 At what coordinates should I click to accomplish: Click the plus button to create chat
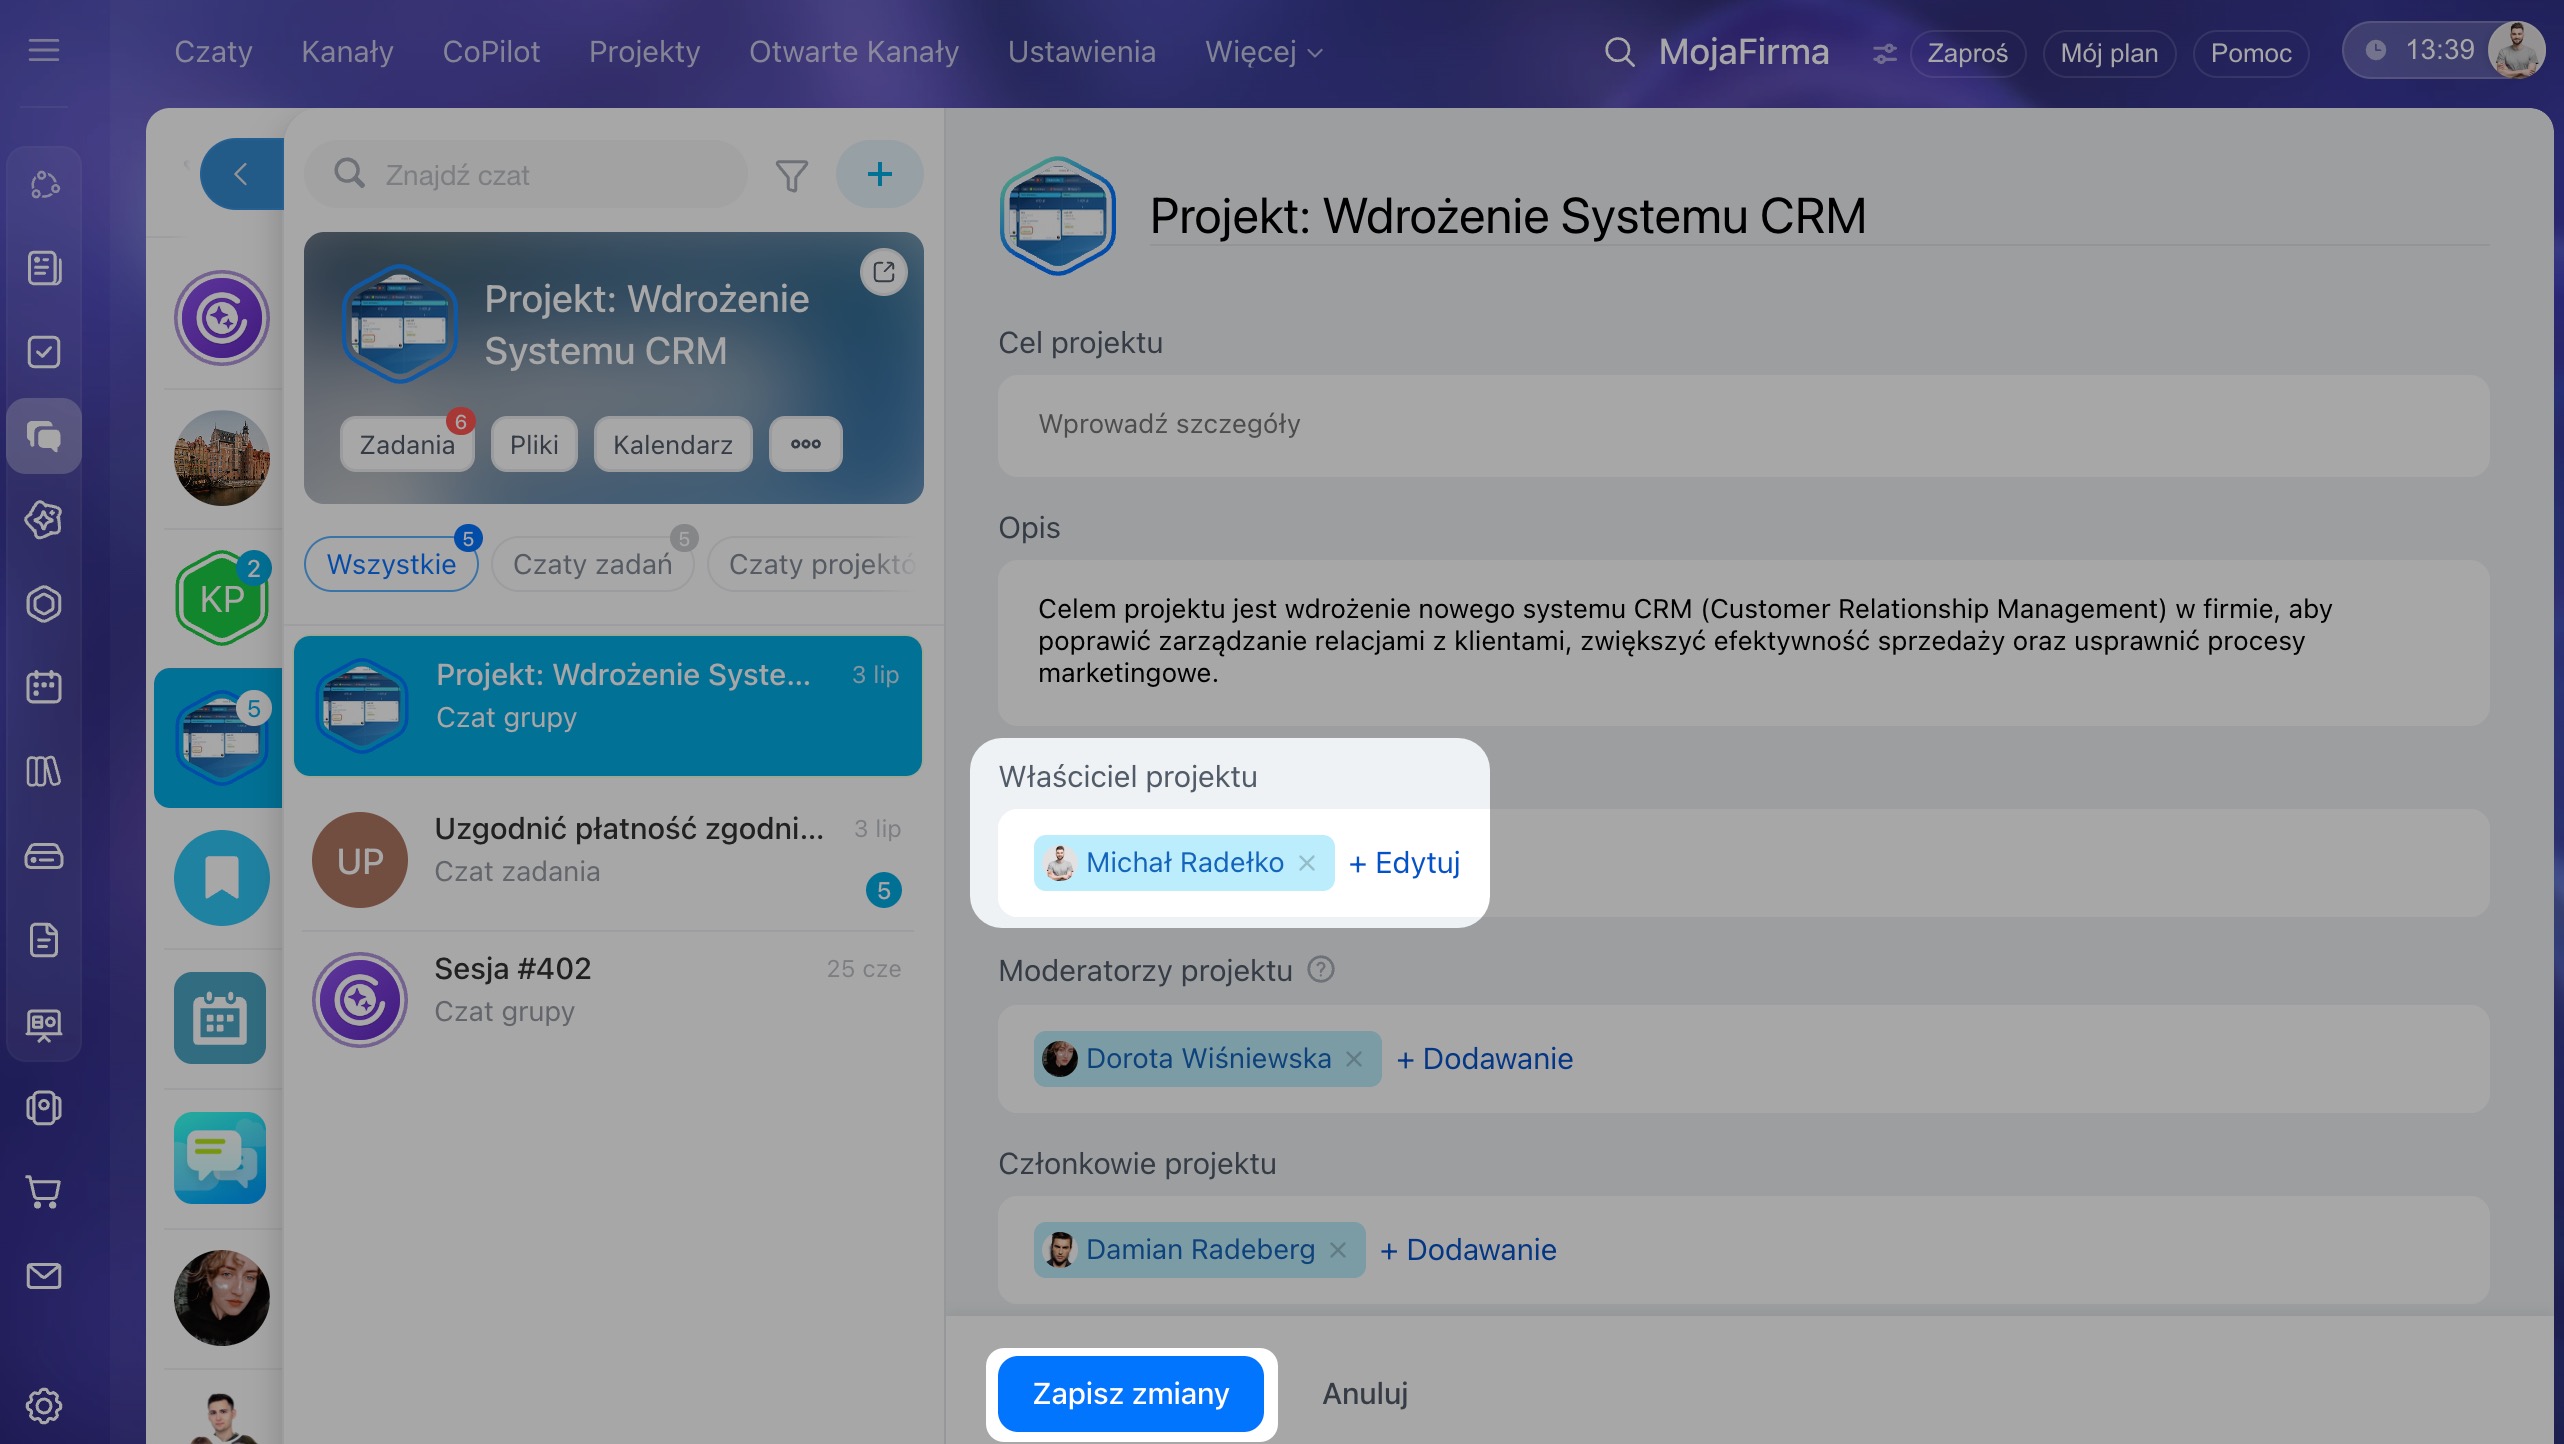[879, 174]
